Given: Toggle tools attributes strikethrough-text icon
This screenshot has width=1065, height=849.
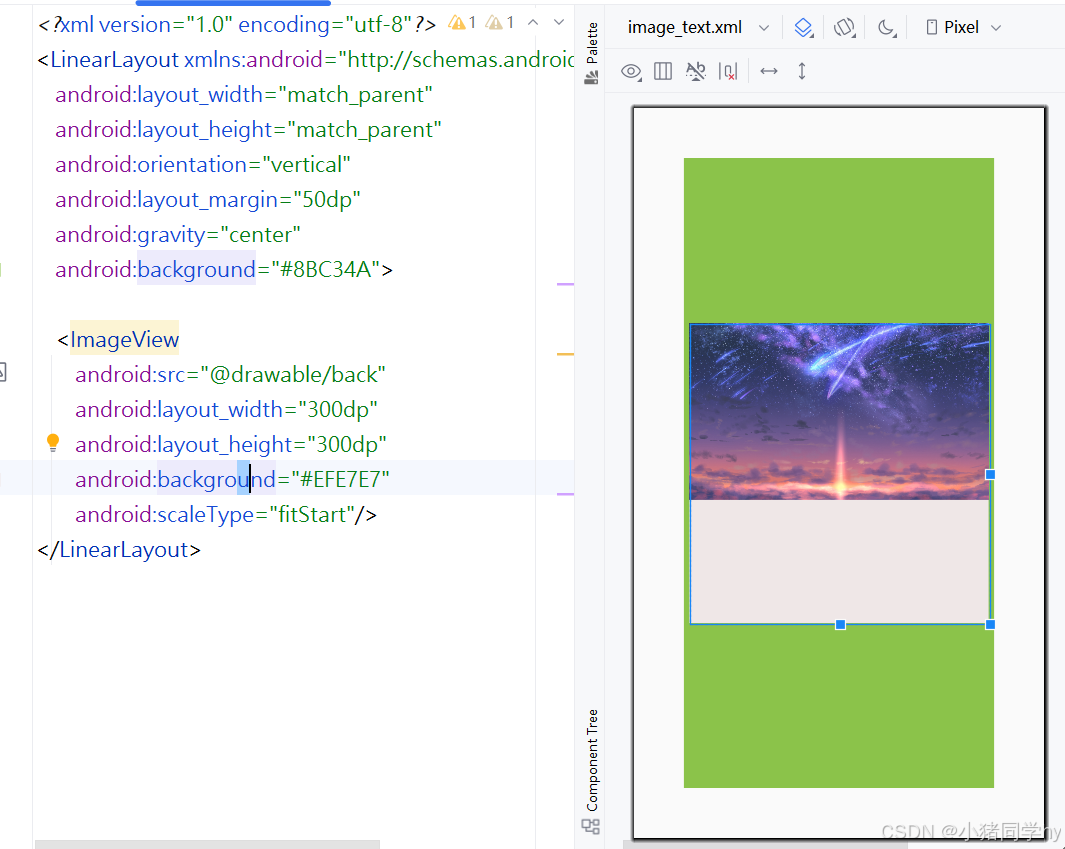Looking at the screenshot, I should (696, 71).
